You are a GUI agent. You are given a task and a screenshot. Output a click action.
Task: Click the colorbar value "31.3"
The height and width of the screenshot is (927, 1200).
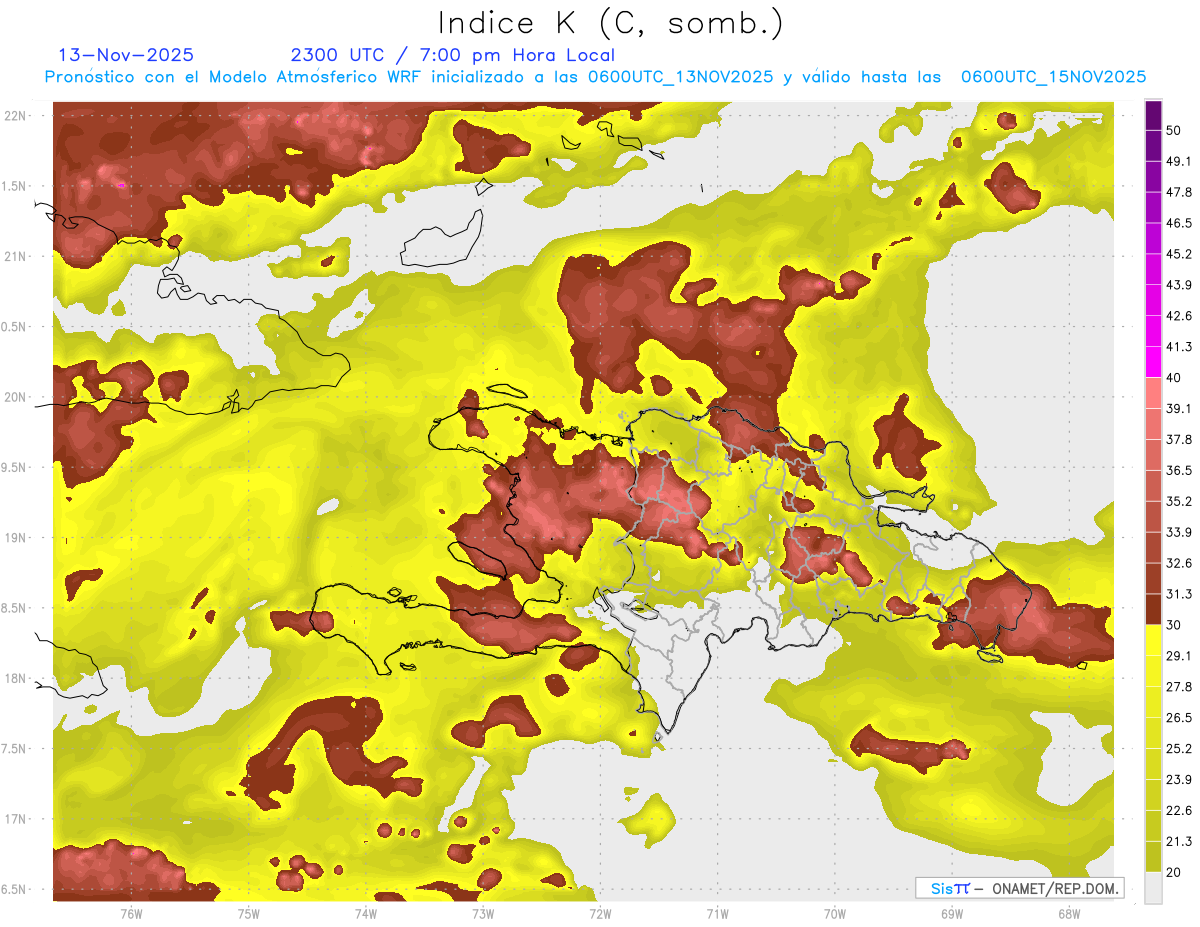(1179, 594)
